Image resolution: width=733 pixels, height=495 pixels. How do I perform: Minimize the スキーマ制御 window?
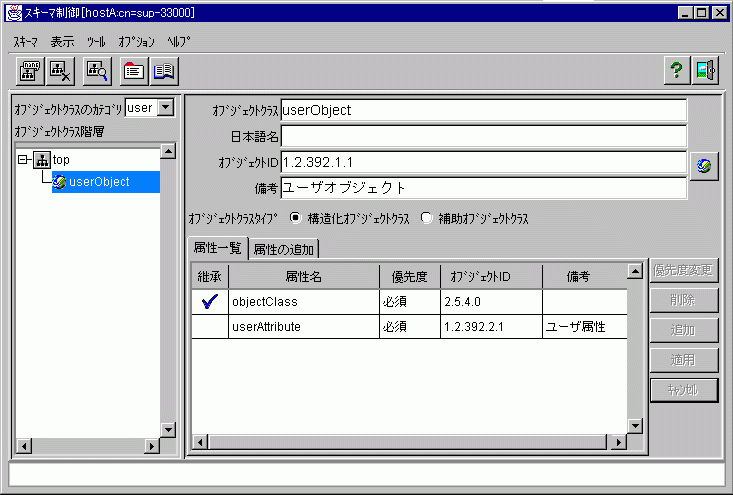tap(685, 13)
